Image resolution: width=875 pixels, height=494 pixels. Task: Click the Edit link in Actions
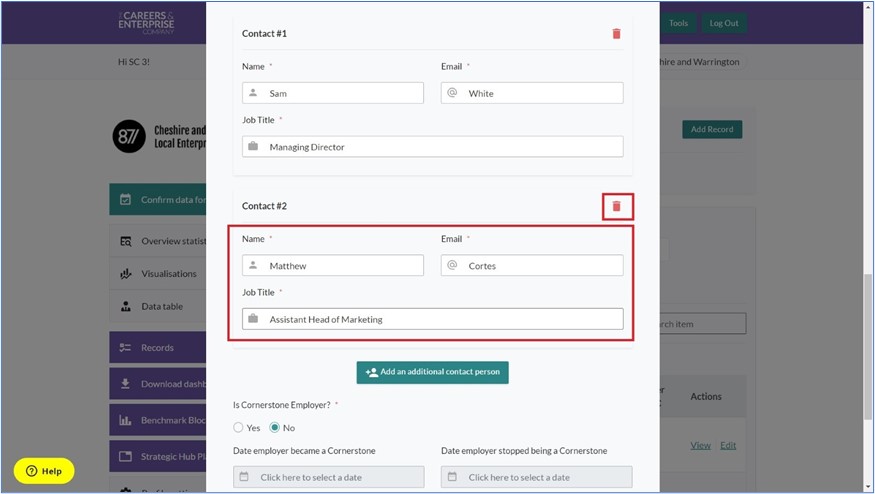[728, 445]
